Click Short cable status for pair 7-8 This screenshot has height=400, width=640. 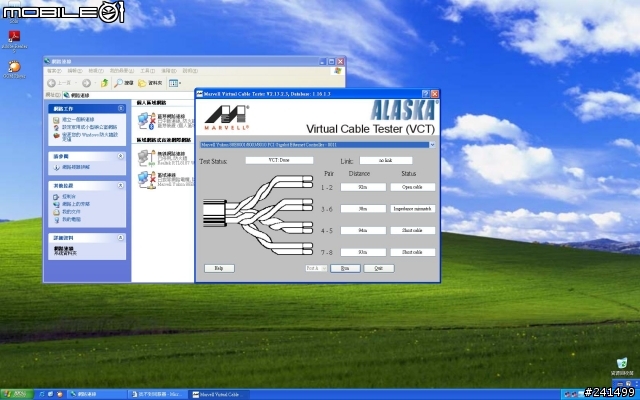tap(413, 252)
